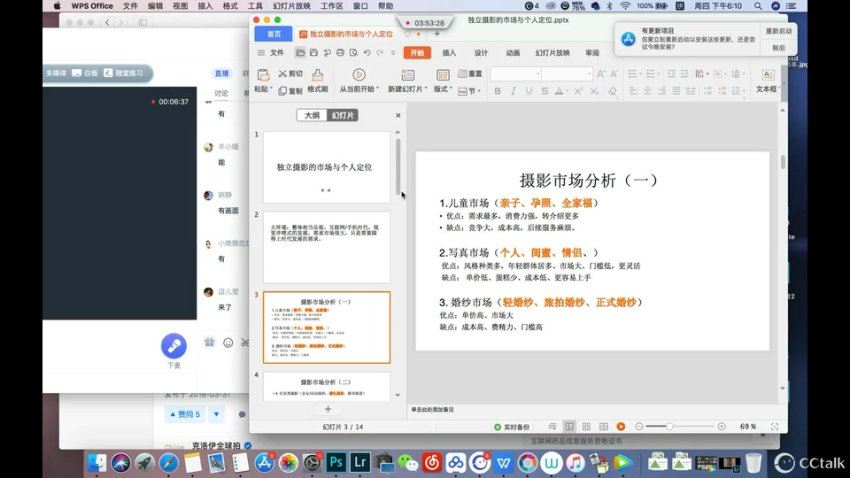Click the gift icon in CCtalk chat
Image resolution: width=850 pixels, height=478 pixels.
click(210, 342)
